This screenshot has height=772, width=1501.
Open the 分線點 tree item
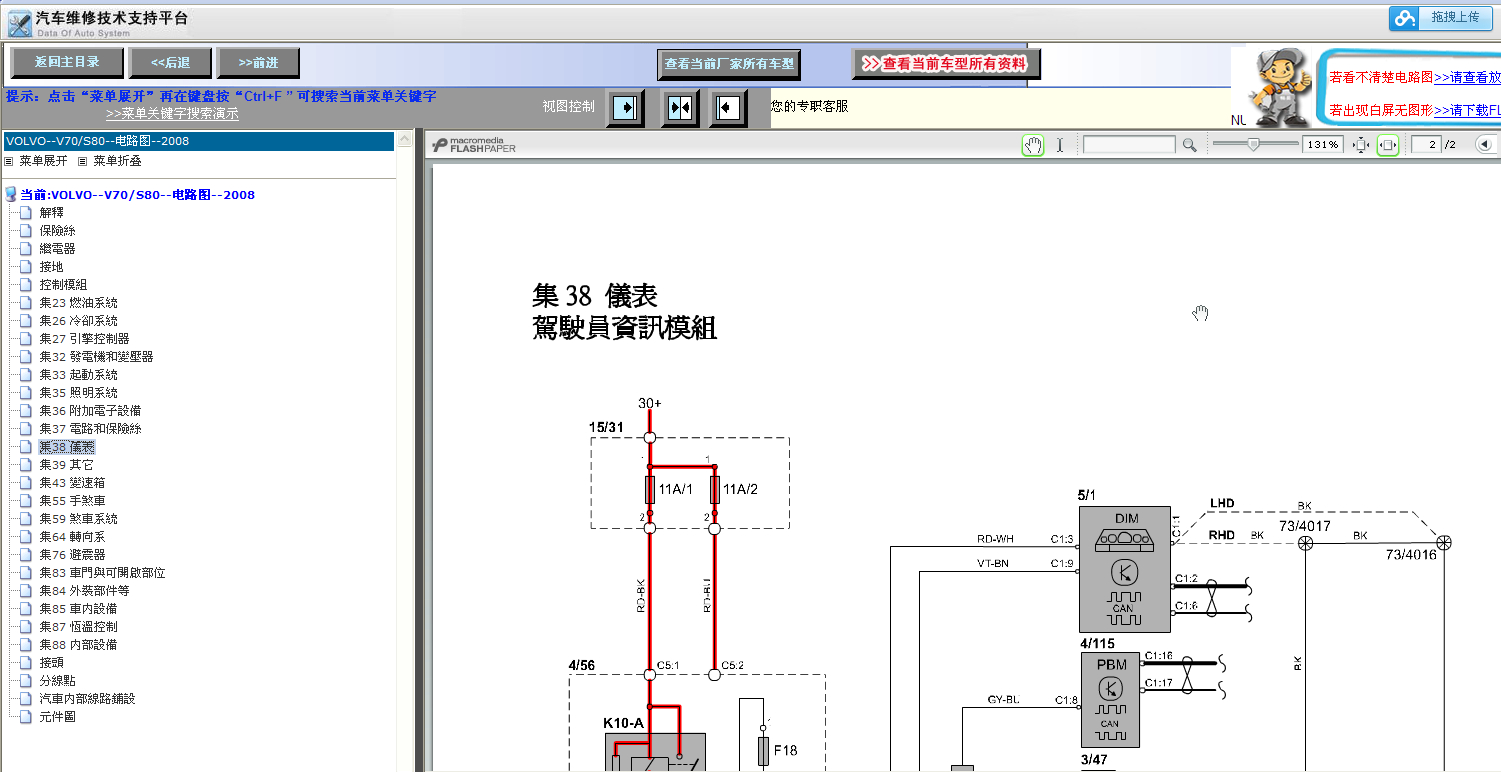click(58, 681)
